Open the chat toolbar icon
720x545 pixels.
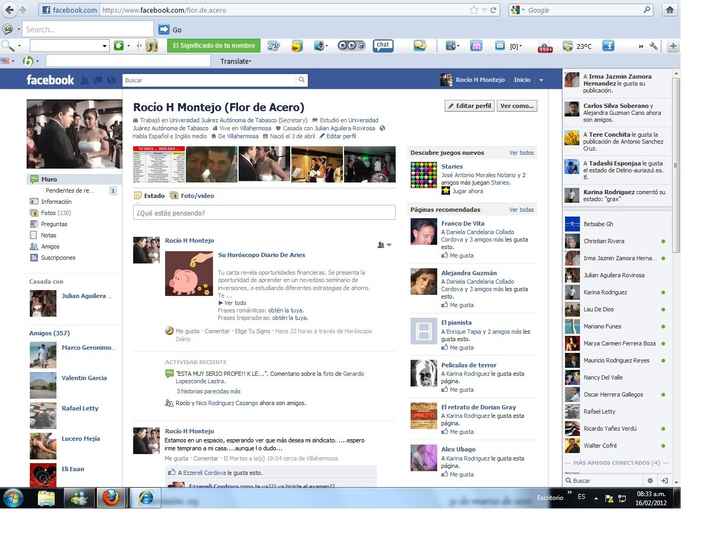coord(383,45)
